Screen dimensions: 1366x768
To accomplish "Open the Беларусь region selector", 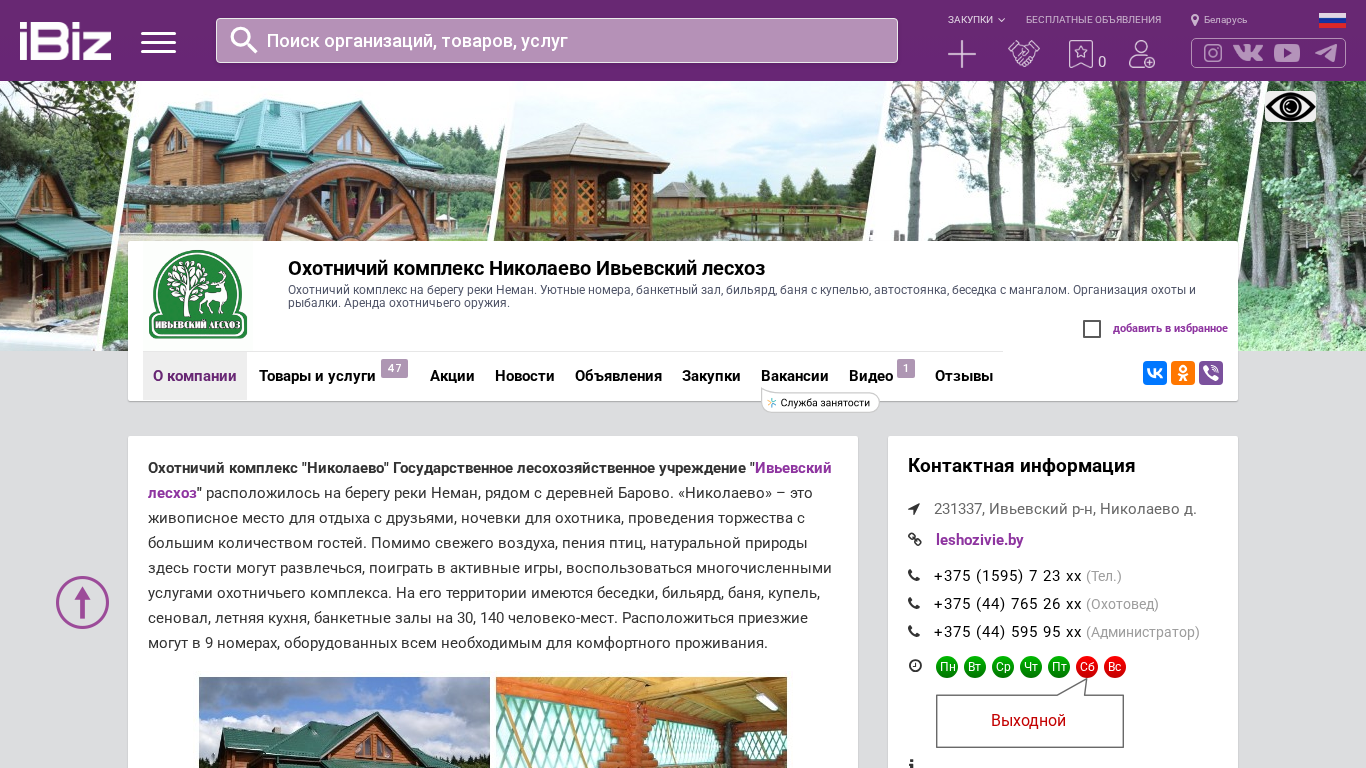I will point(1219,20).
